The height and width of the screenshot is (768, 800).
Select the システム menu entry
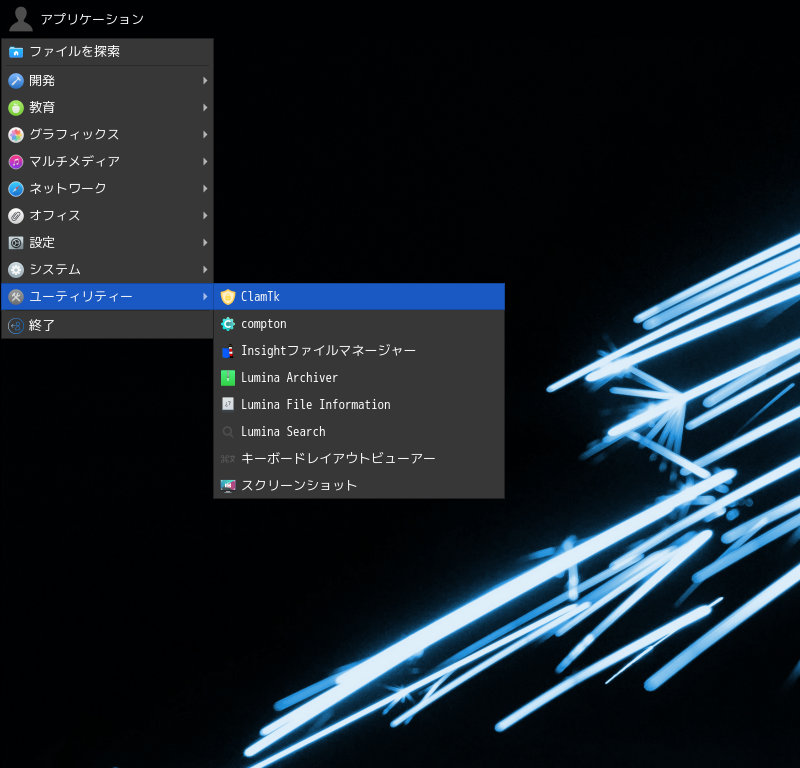click(x=55, y=270)
